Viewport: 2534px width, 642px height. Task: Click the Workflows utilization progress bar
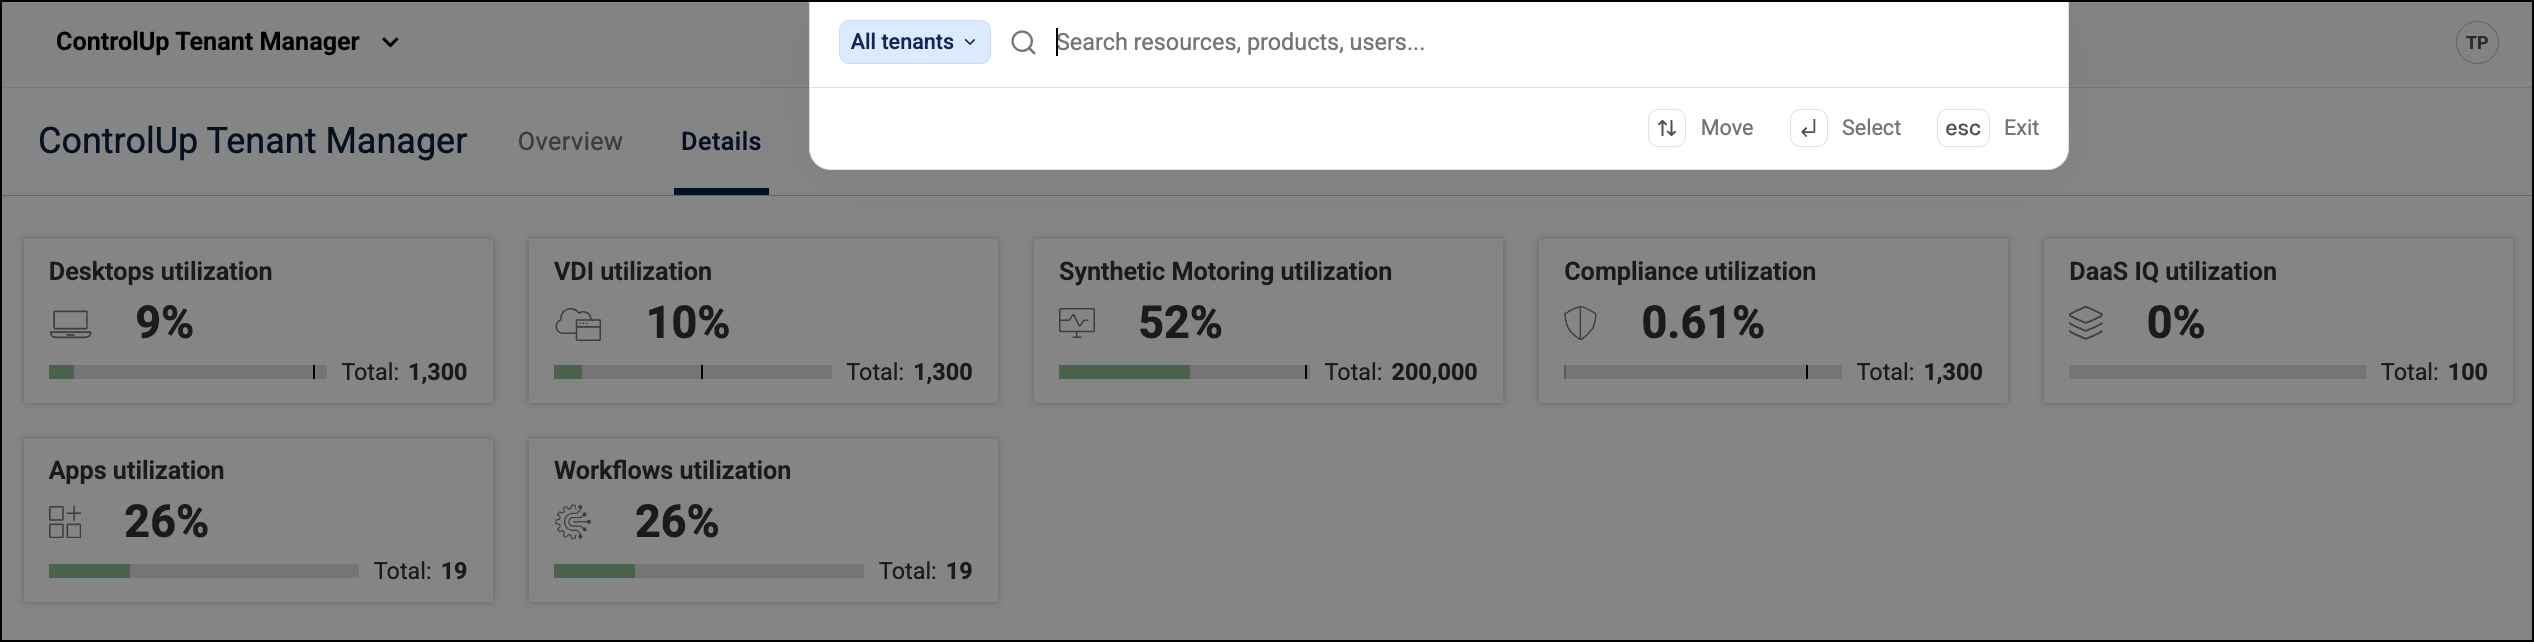709,571
